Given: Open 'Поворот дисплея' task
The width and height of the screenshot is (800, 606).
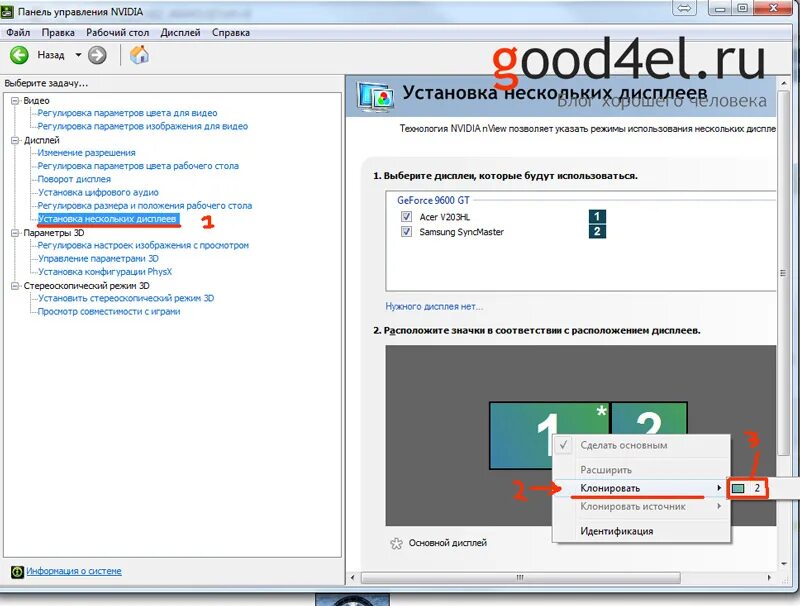Looking at the screenshot, I should tap(74, 179).
